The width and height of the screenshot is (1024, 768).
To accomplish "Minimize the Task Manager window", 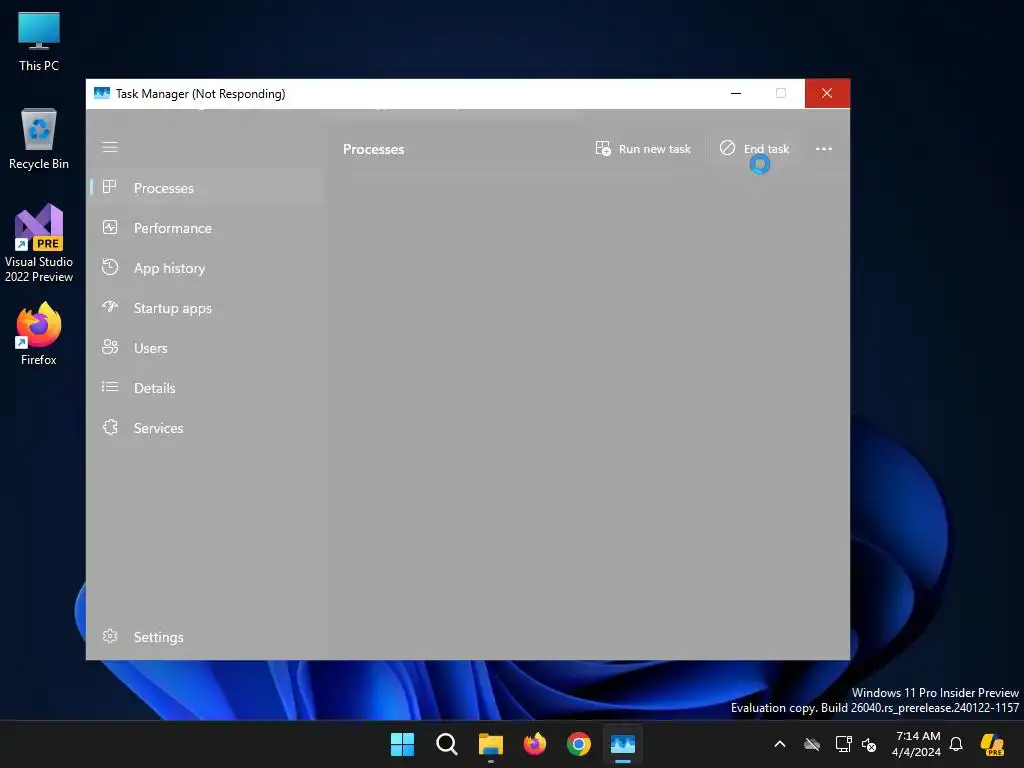I will [x=736, y=93].
